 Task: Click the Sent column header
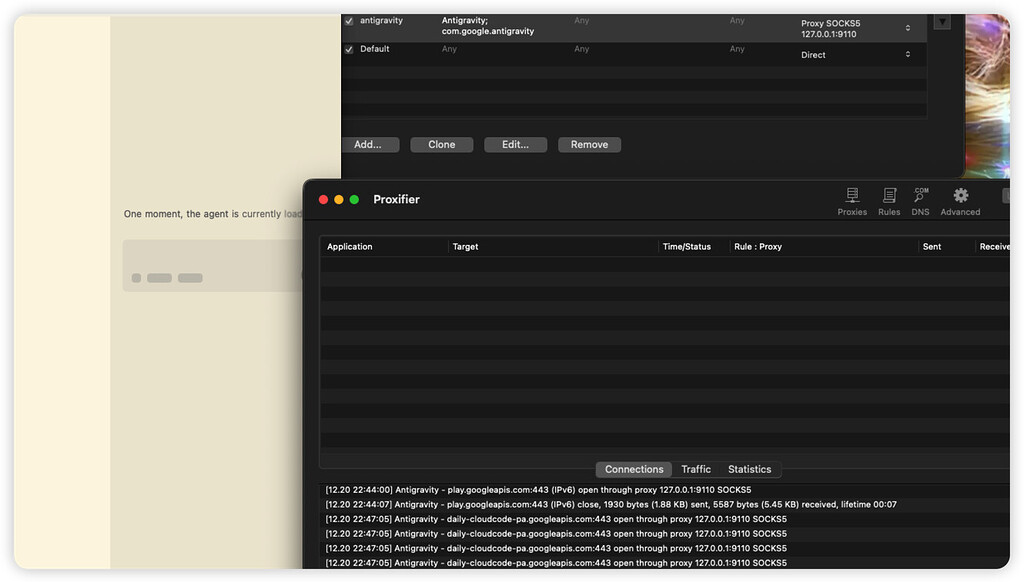click(x=946, y=247)
